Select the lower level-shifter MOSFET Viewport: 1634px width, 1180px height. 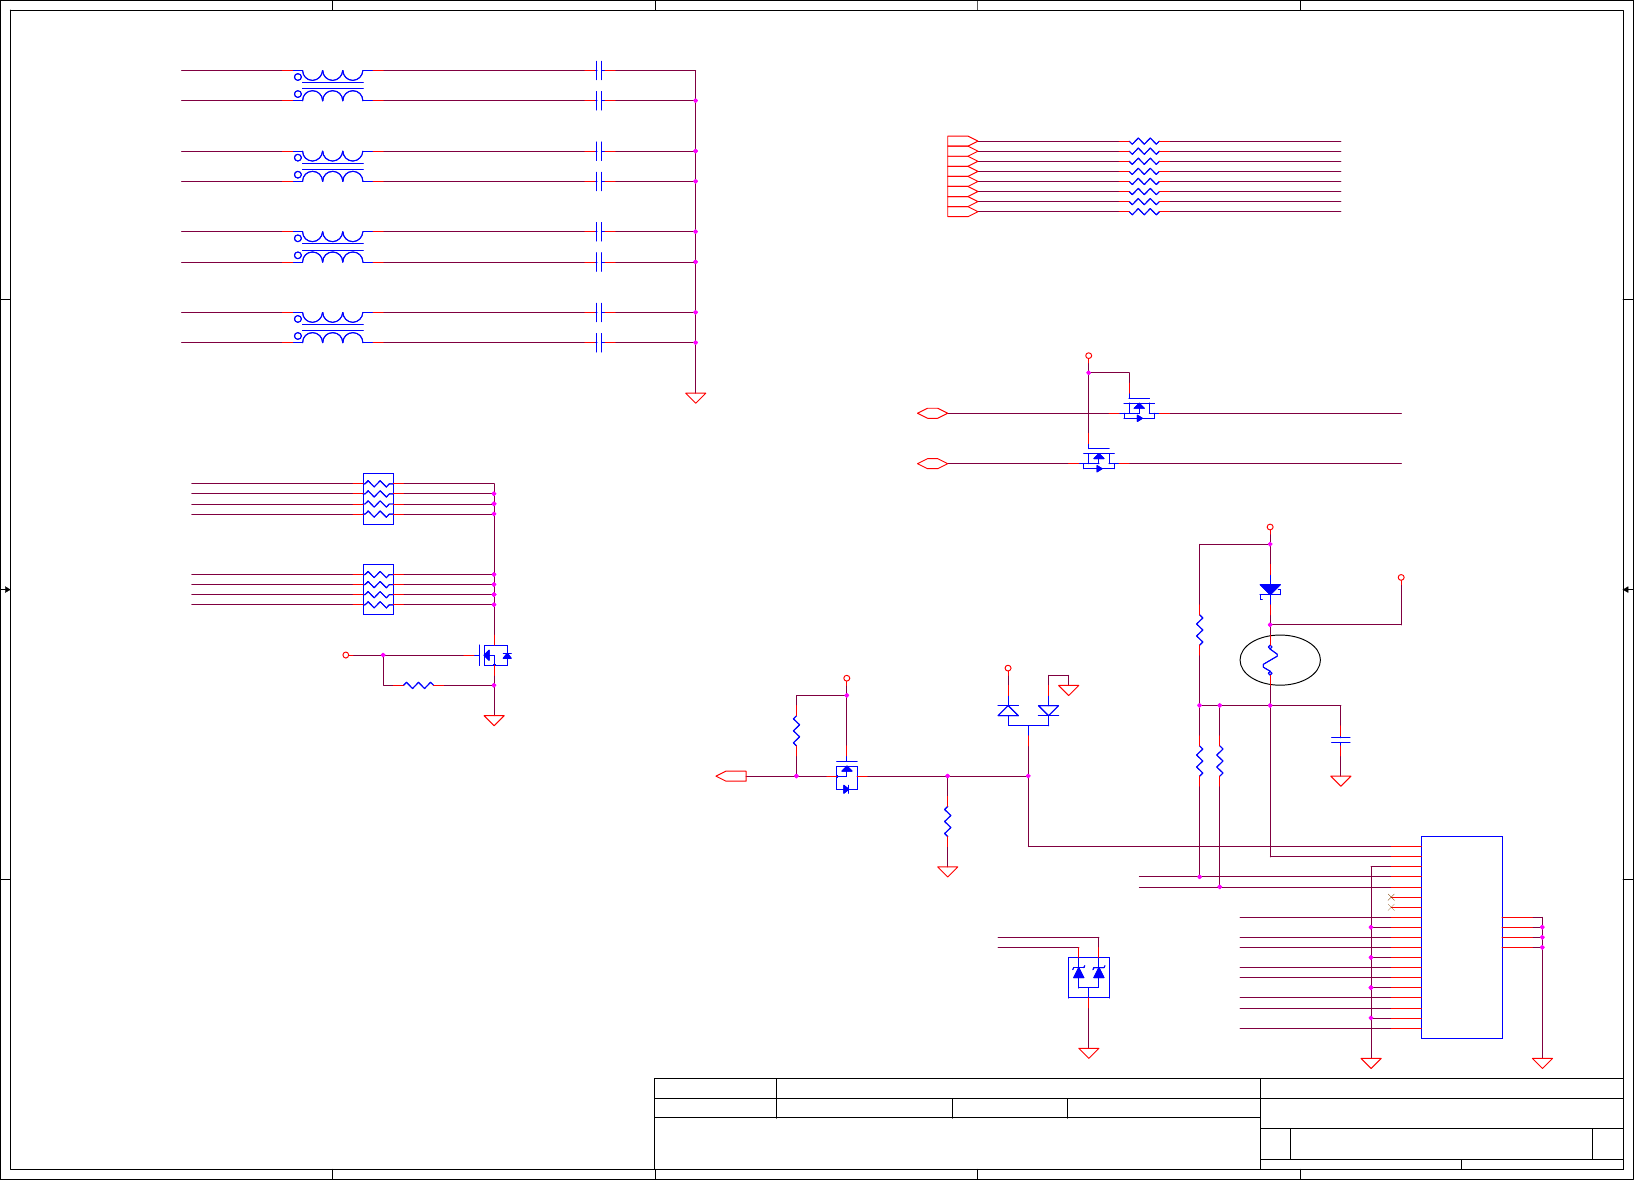pyautogui.click(x=1099, y=460)
